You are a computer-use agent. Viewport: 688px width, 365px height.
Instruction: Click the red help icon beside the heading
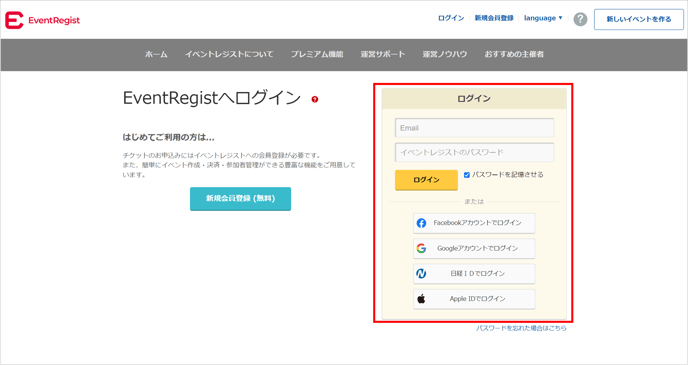315,99
